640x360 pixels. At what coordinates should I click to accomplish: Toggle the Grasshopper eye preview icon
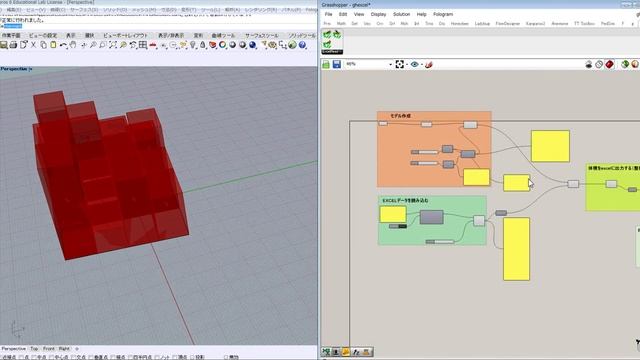point(414,64)
